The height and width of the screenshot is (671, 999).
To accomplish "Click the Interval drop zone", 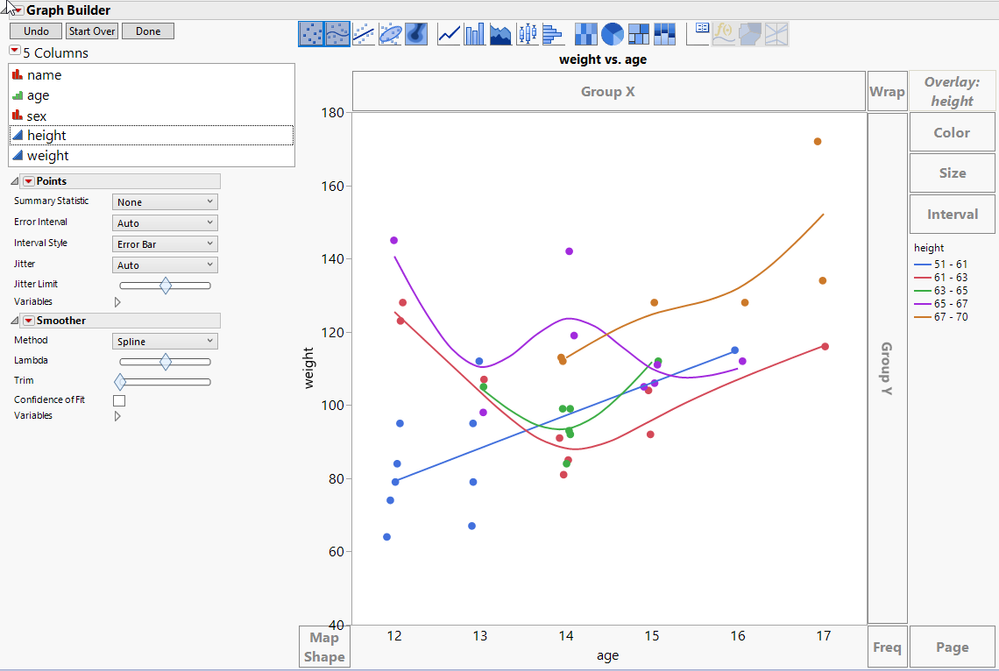I will coord(952,214).
